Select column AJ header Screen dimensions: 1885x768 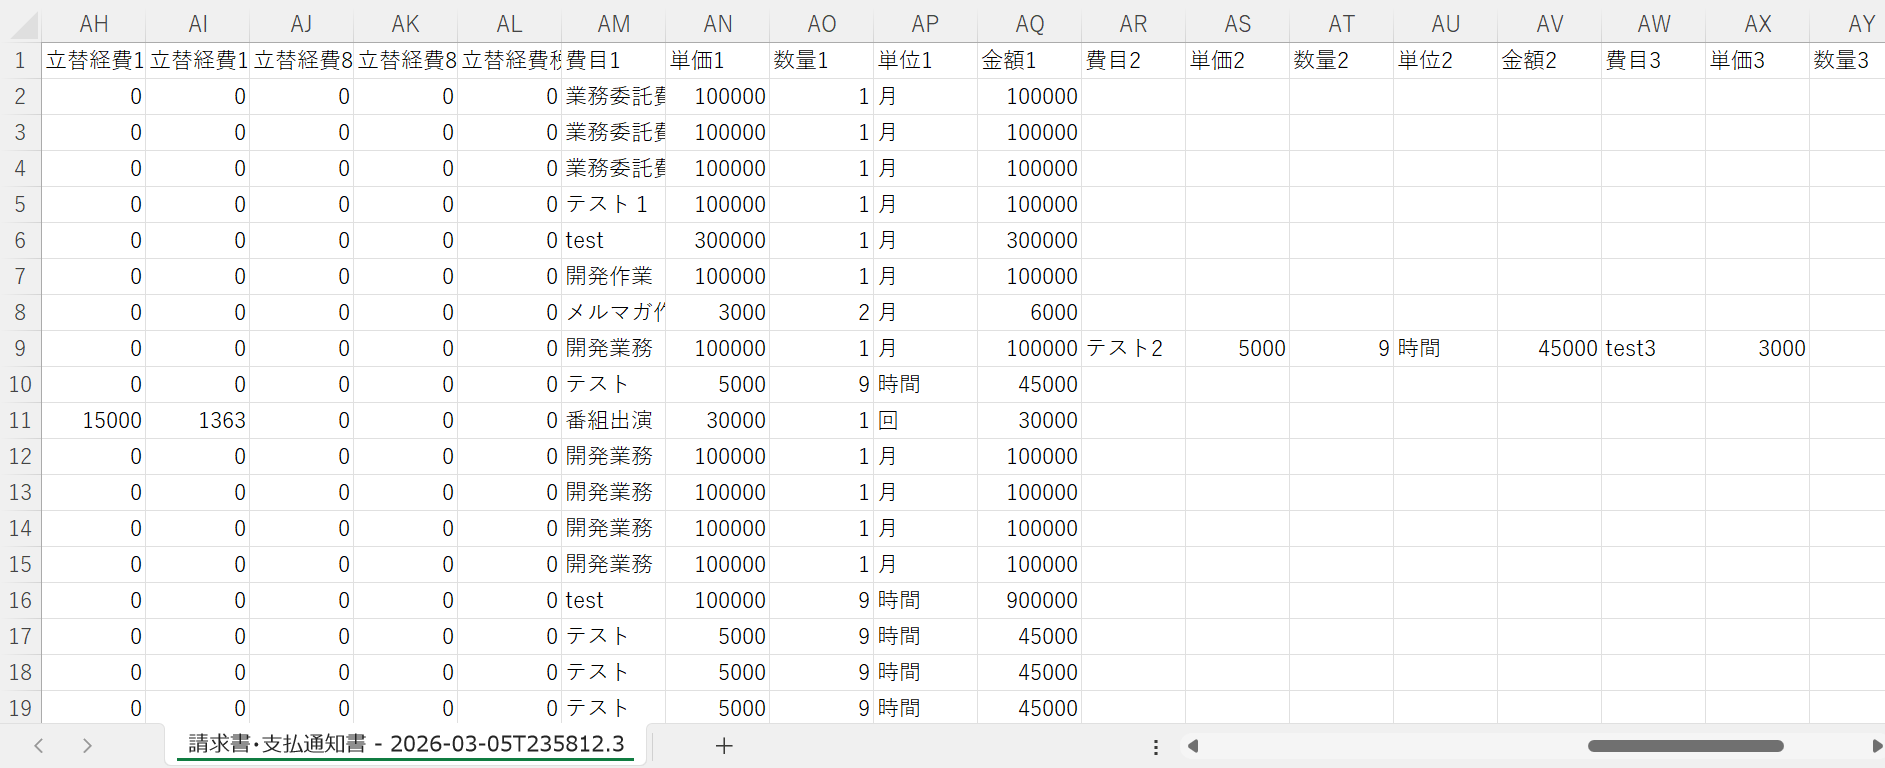tap(302, 24)
